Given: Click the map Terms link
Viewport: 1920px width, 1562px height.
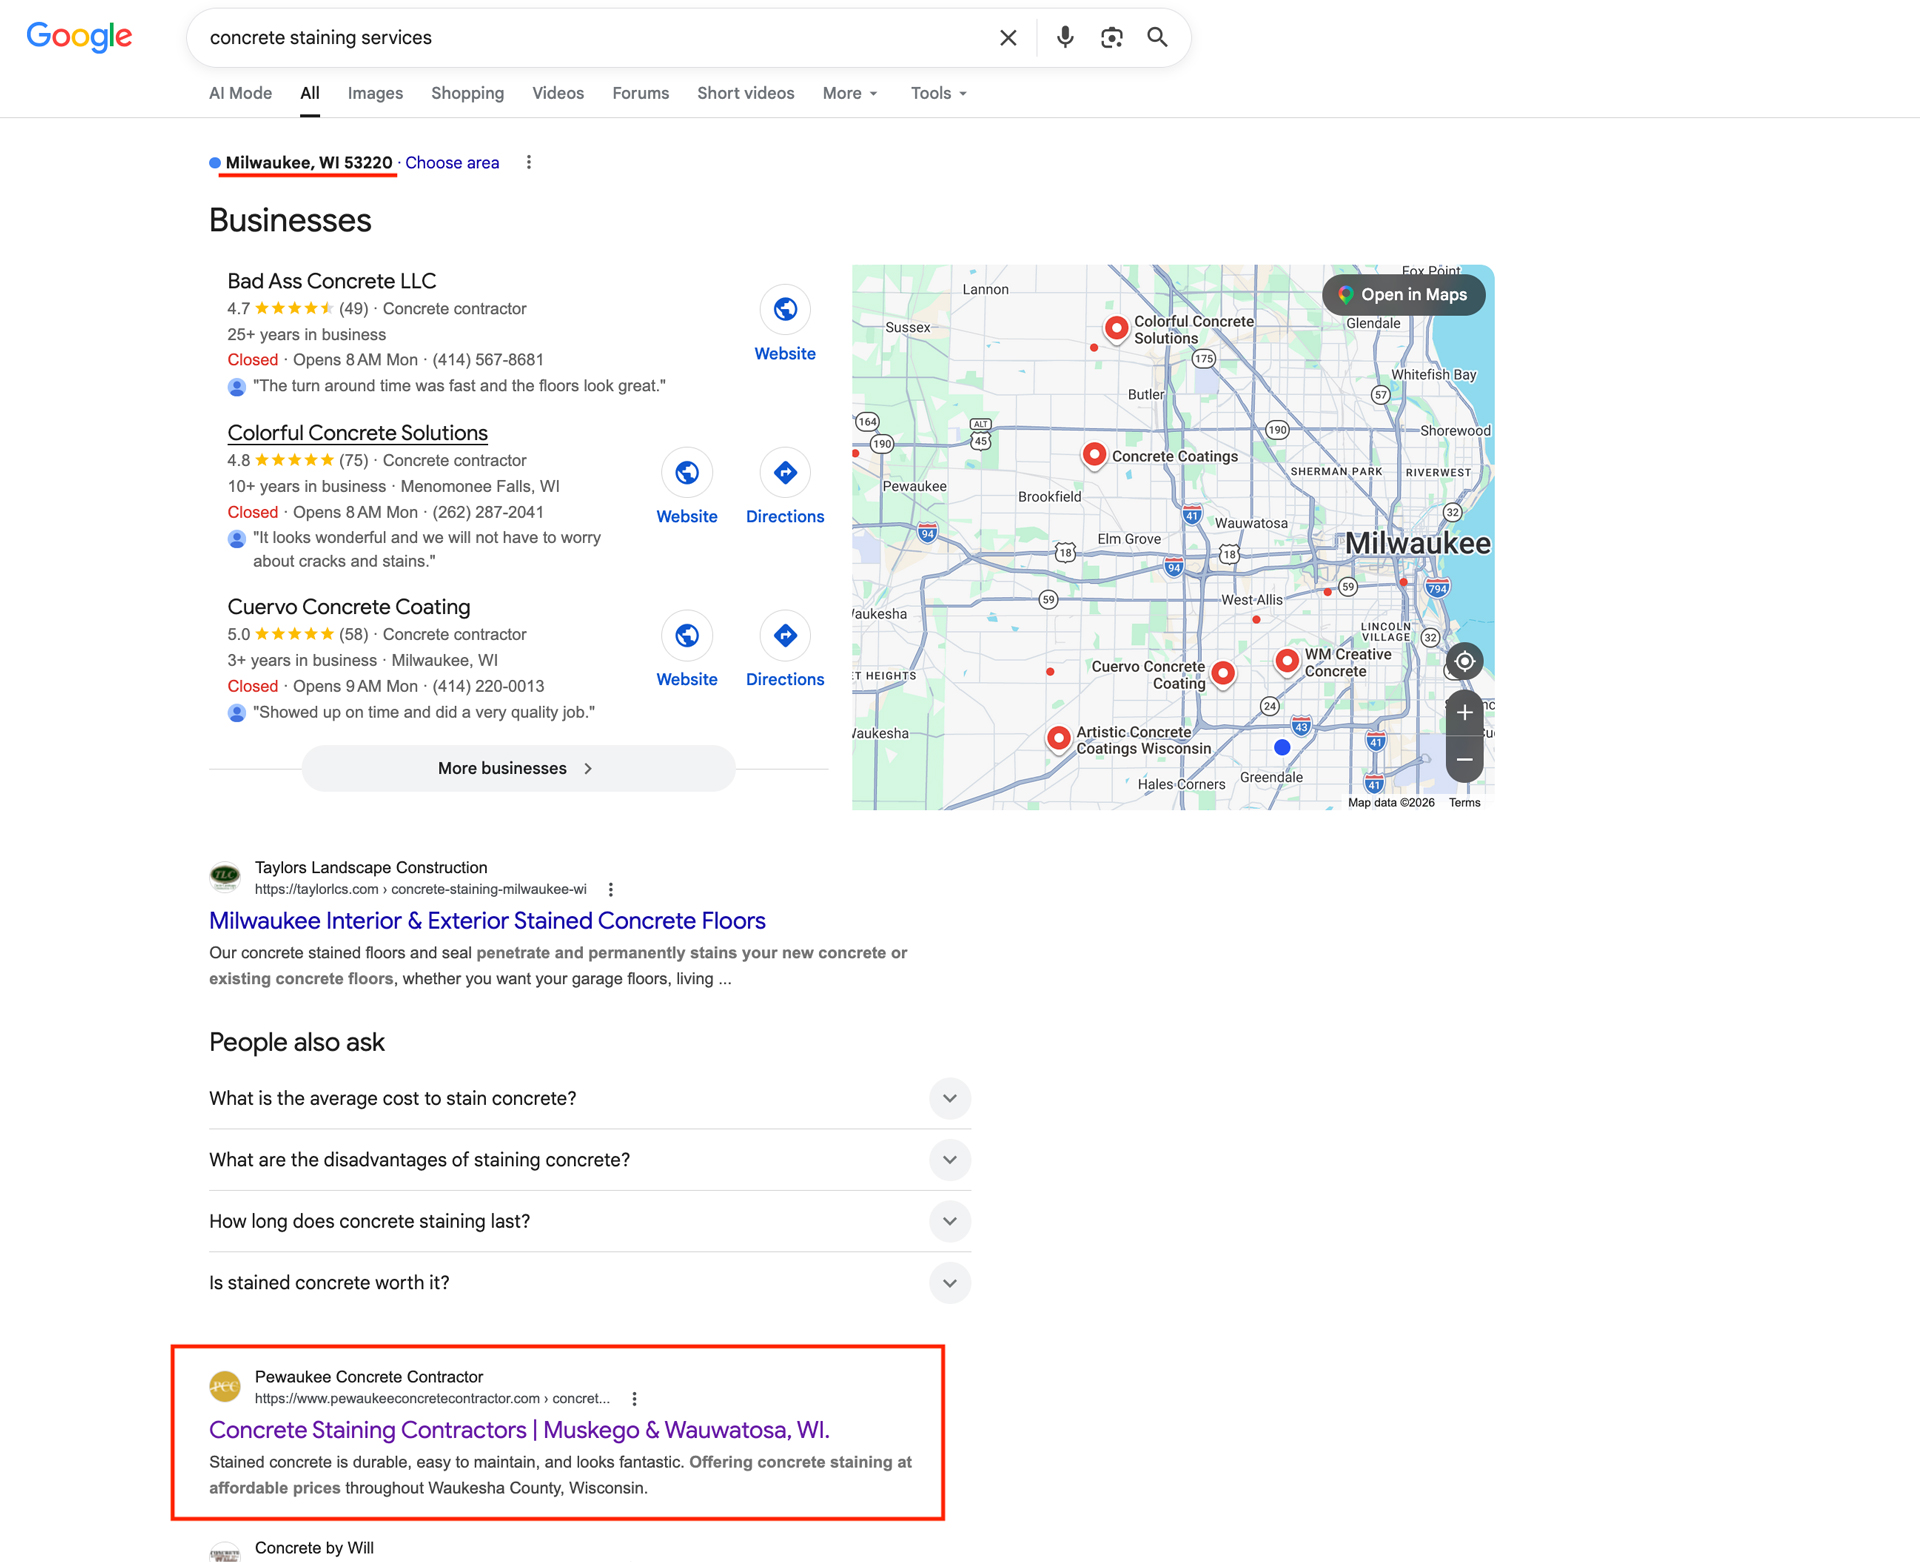Looking at the screenshot, I should pos(1464,803).
